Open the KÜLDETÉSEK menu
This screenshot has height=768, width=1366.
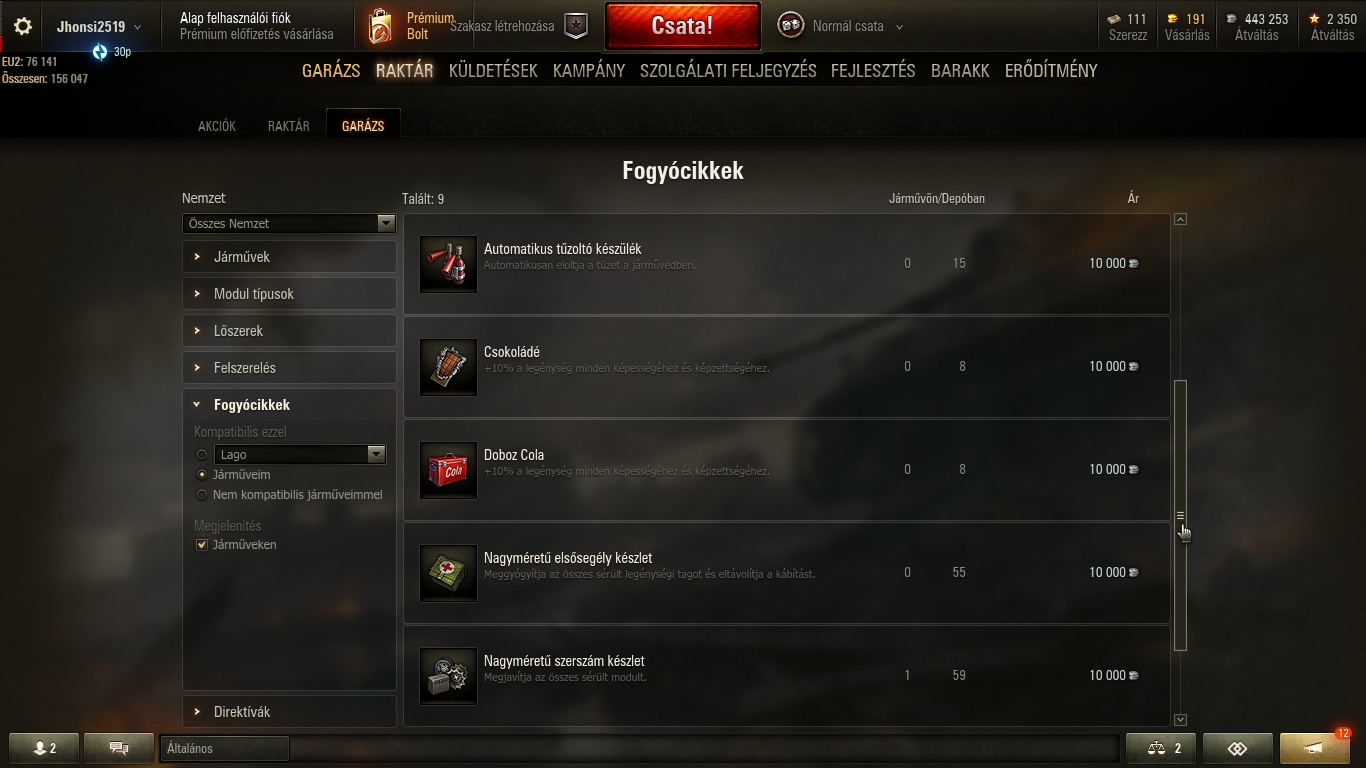493,71
